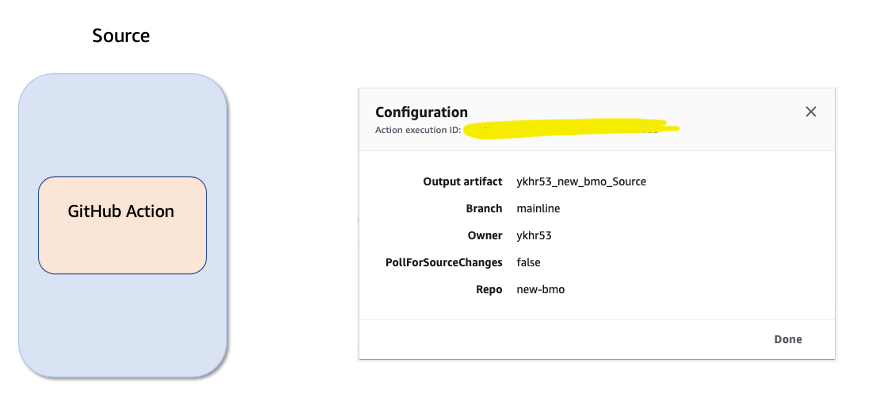
Task: Close the Configuration dialog with the X
Action: pyautogui.click(x=810, y=111)
